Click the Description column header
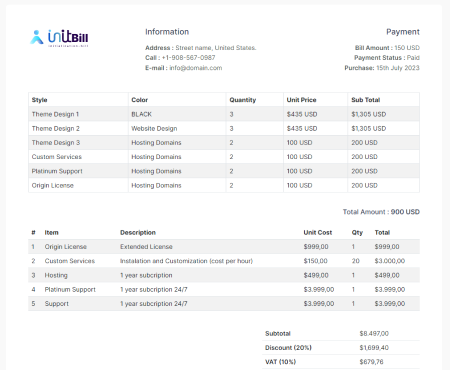The height and width of the screenshot is (370, 450). point(138,233)
